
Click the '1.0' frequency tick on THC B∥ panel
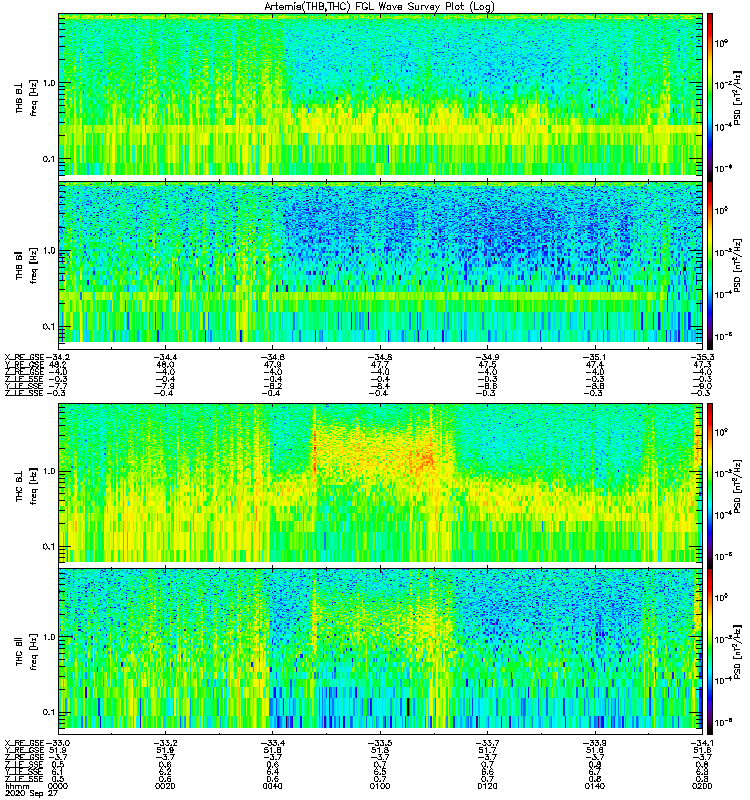(x=49, y=637)
